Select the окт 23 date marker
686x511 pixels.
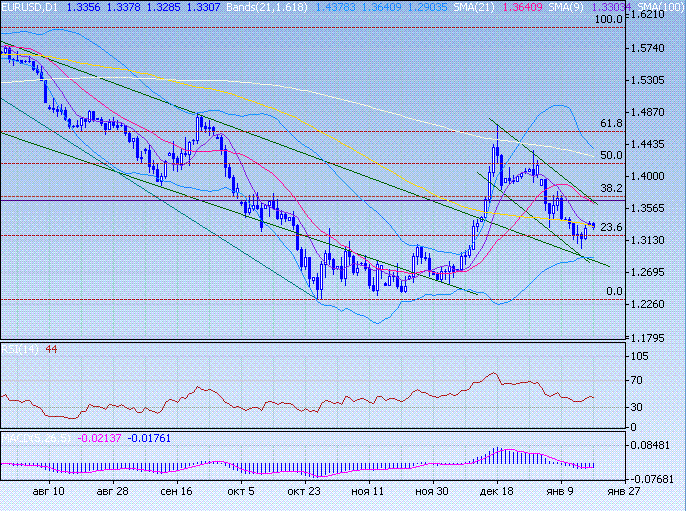click(x=303, y=492)
